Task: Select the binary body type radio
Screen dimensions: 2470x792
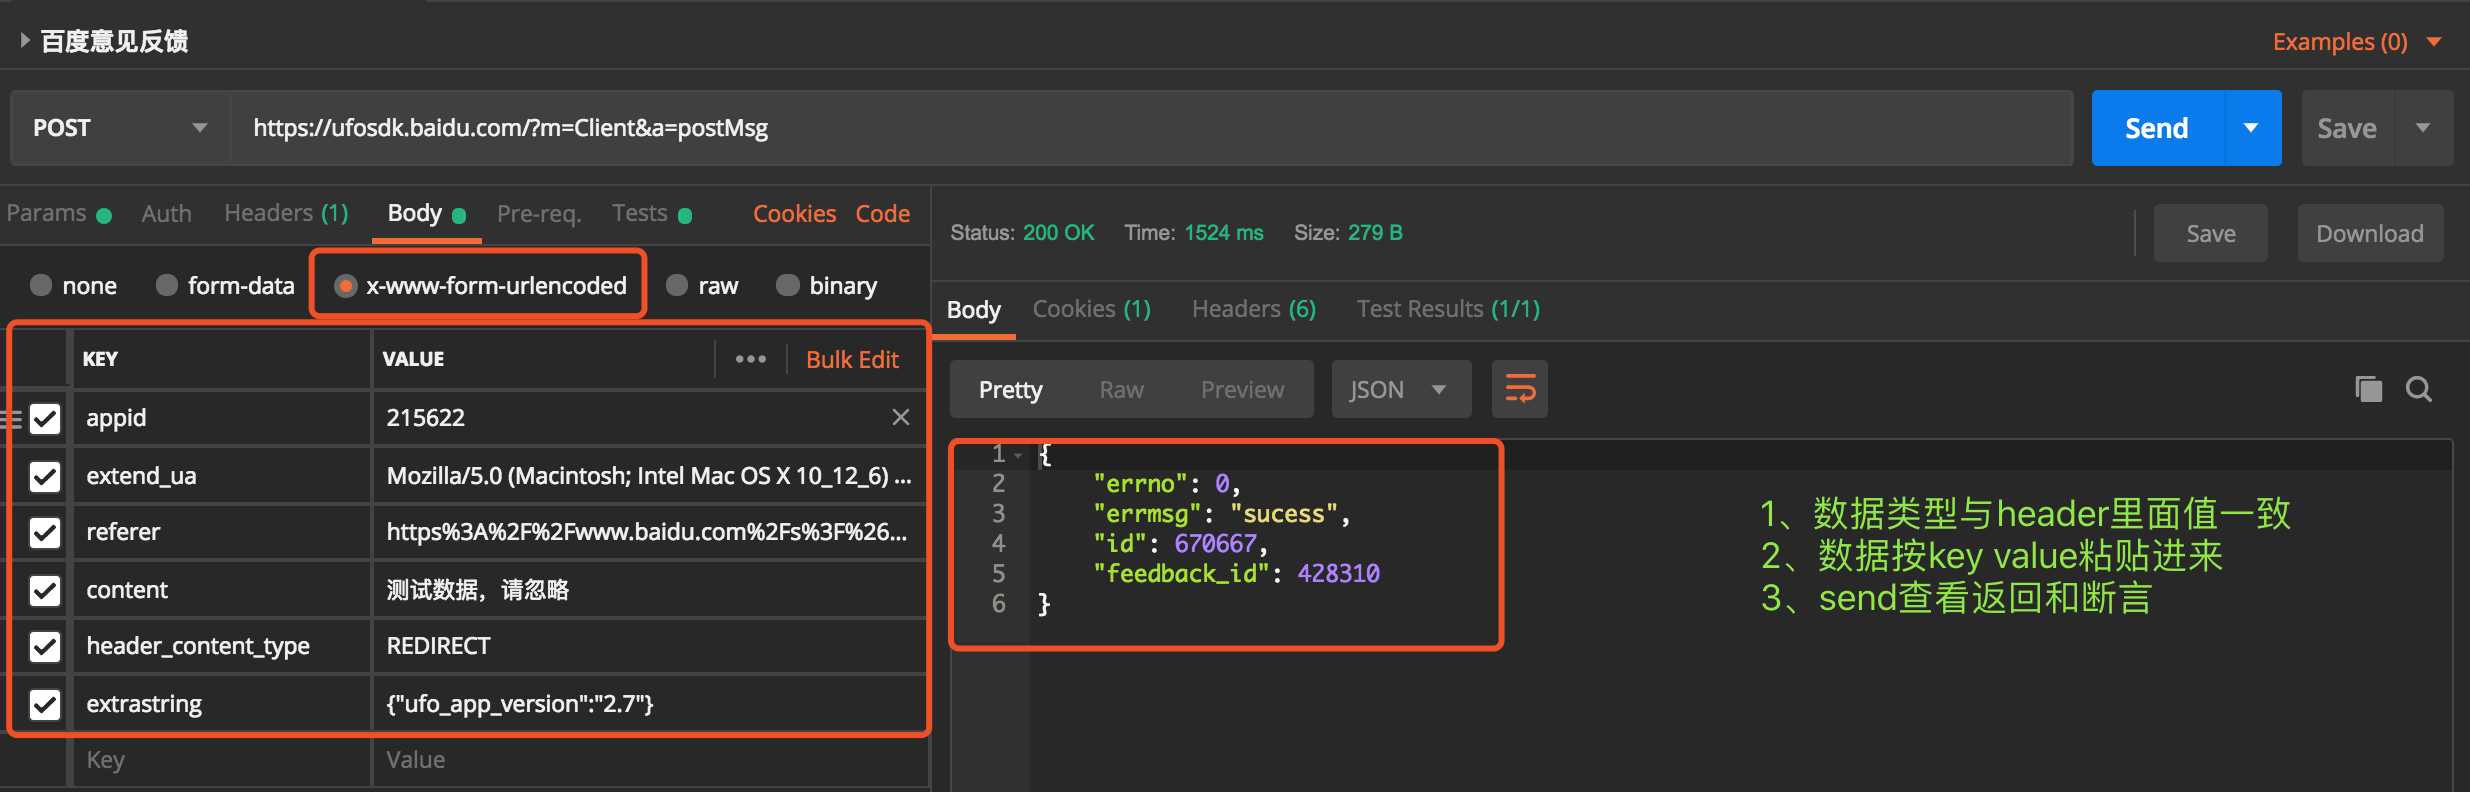Action: tap(788, 285)
